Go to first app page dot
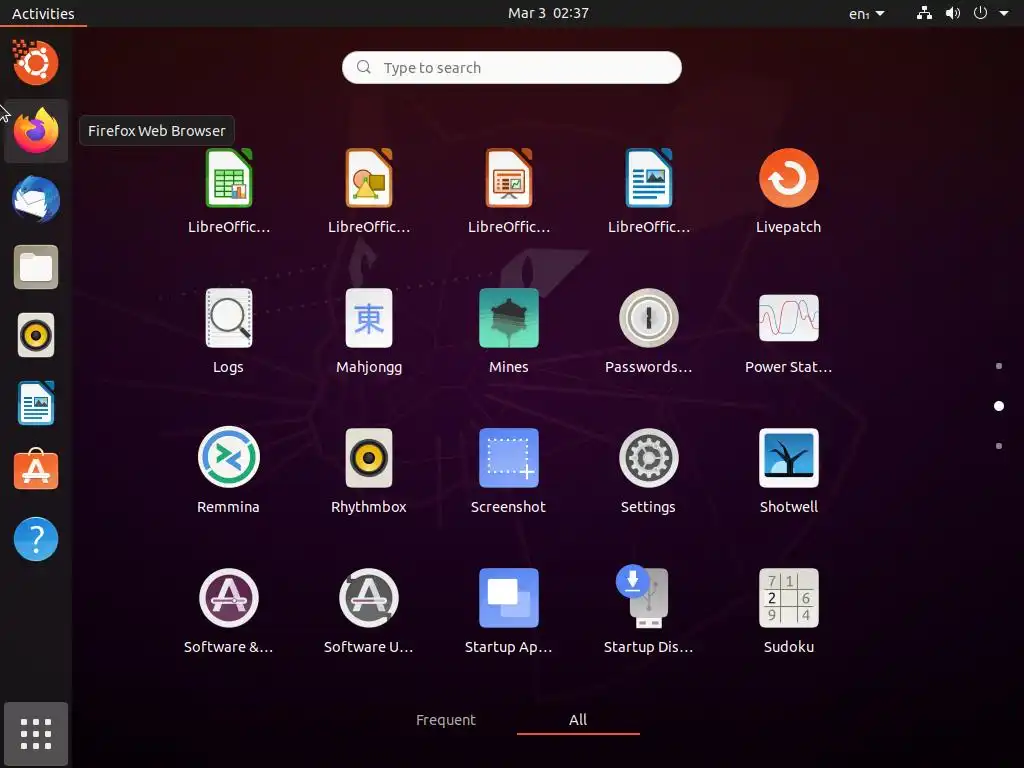 pos(999,366)
